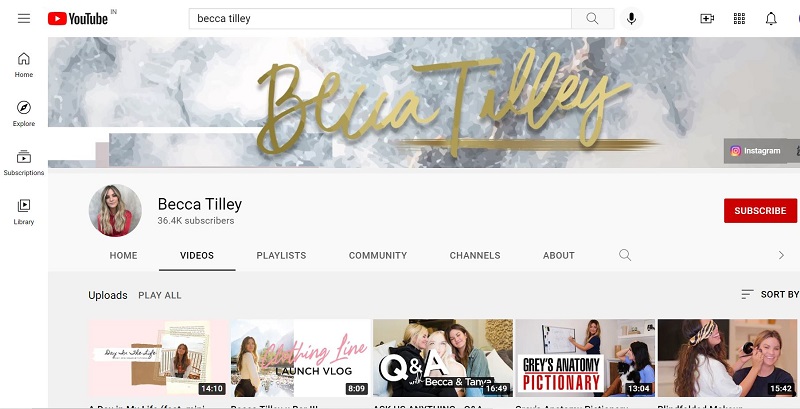The image size is (800, 409).
Task: Click the search magnifier button
Action: [592, 19]
